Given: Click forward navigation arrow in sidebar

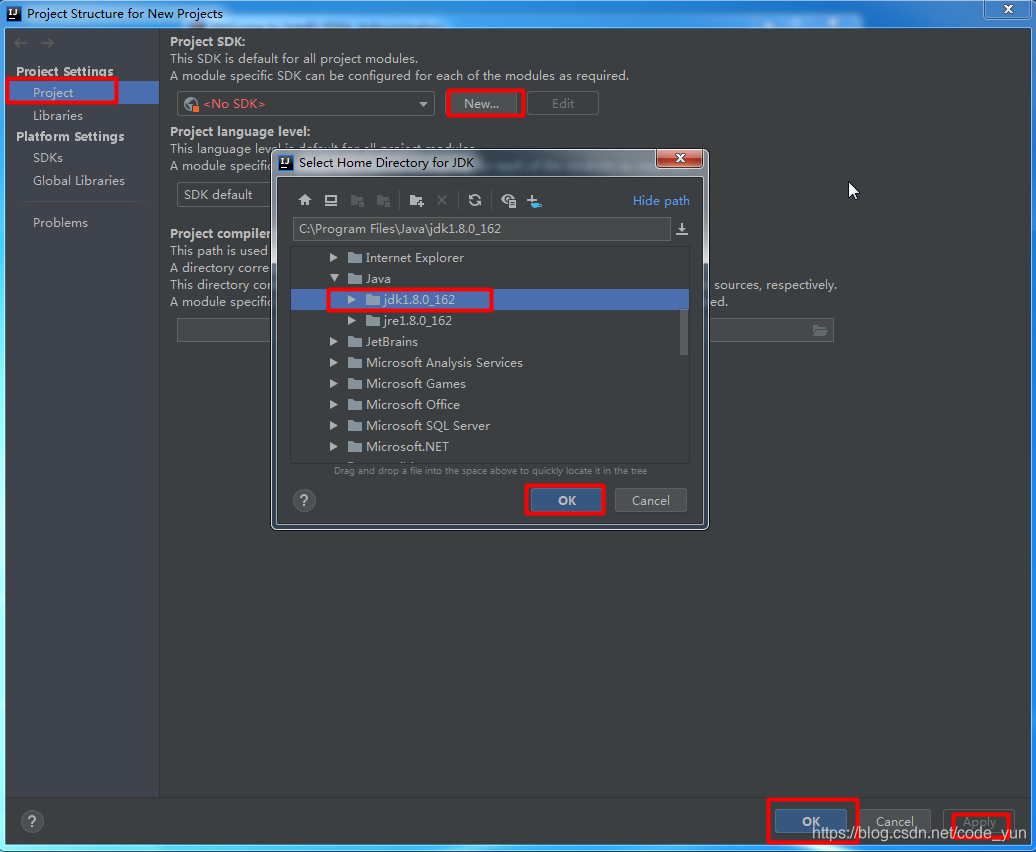Looking at the screenshot, I should (x=47, y=43).
